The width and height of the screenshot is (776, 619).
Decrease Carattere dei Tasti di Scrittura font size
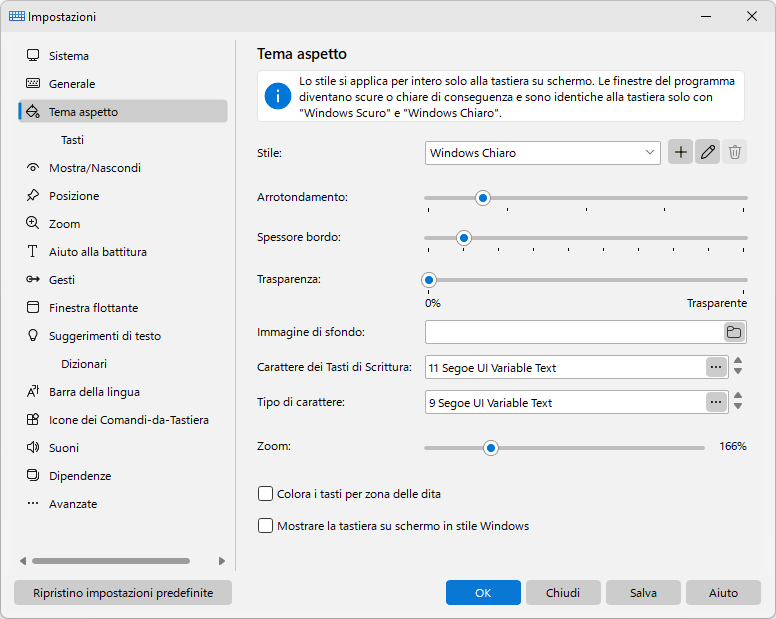coord(738,371)
